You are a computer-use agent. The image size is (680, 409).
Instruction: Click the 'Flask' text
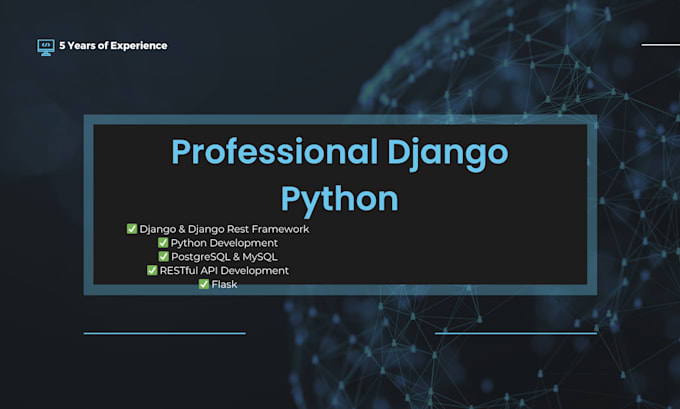point(224,285)
